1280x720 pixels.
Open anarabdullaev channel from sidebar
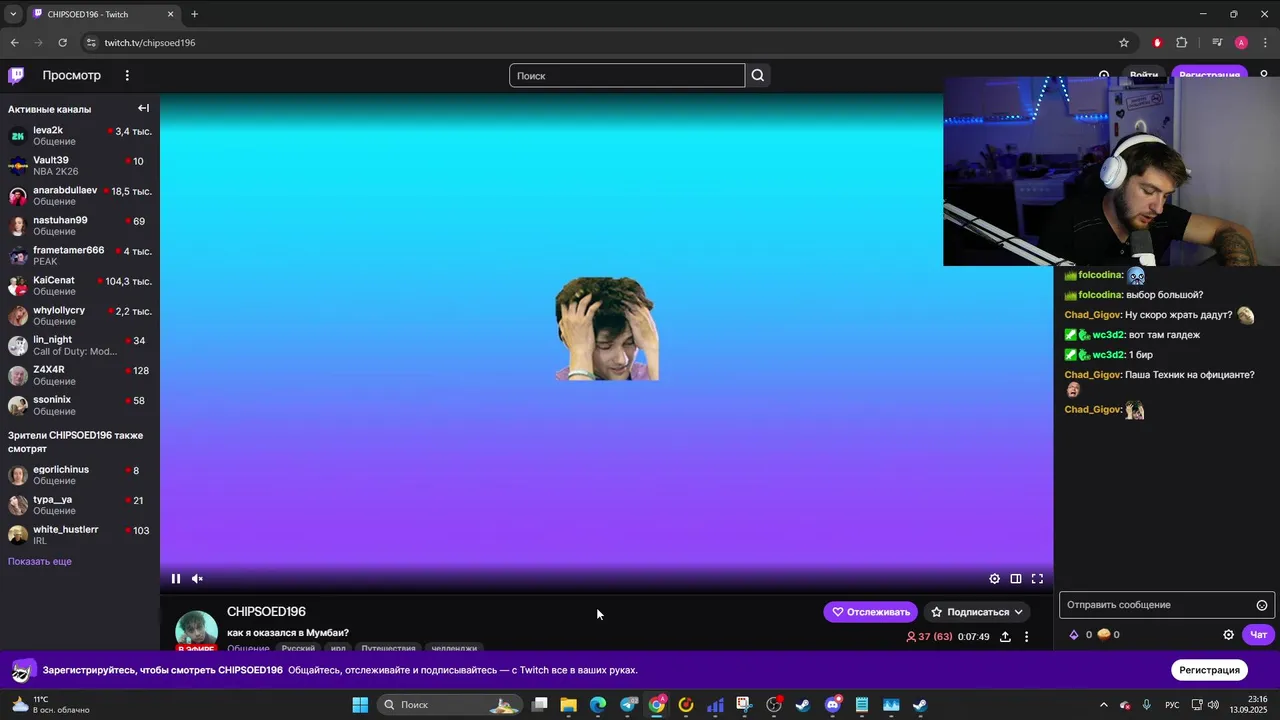coord(80,195)
